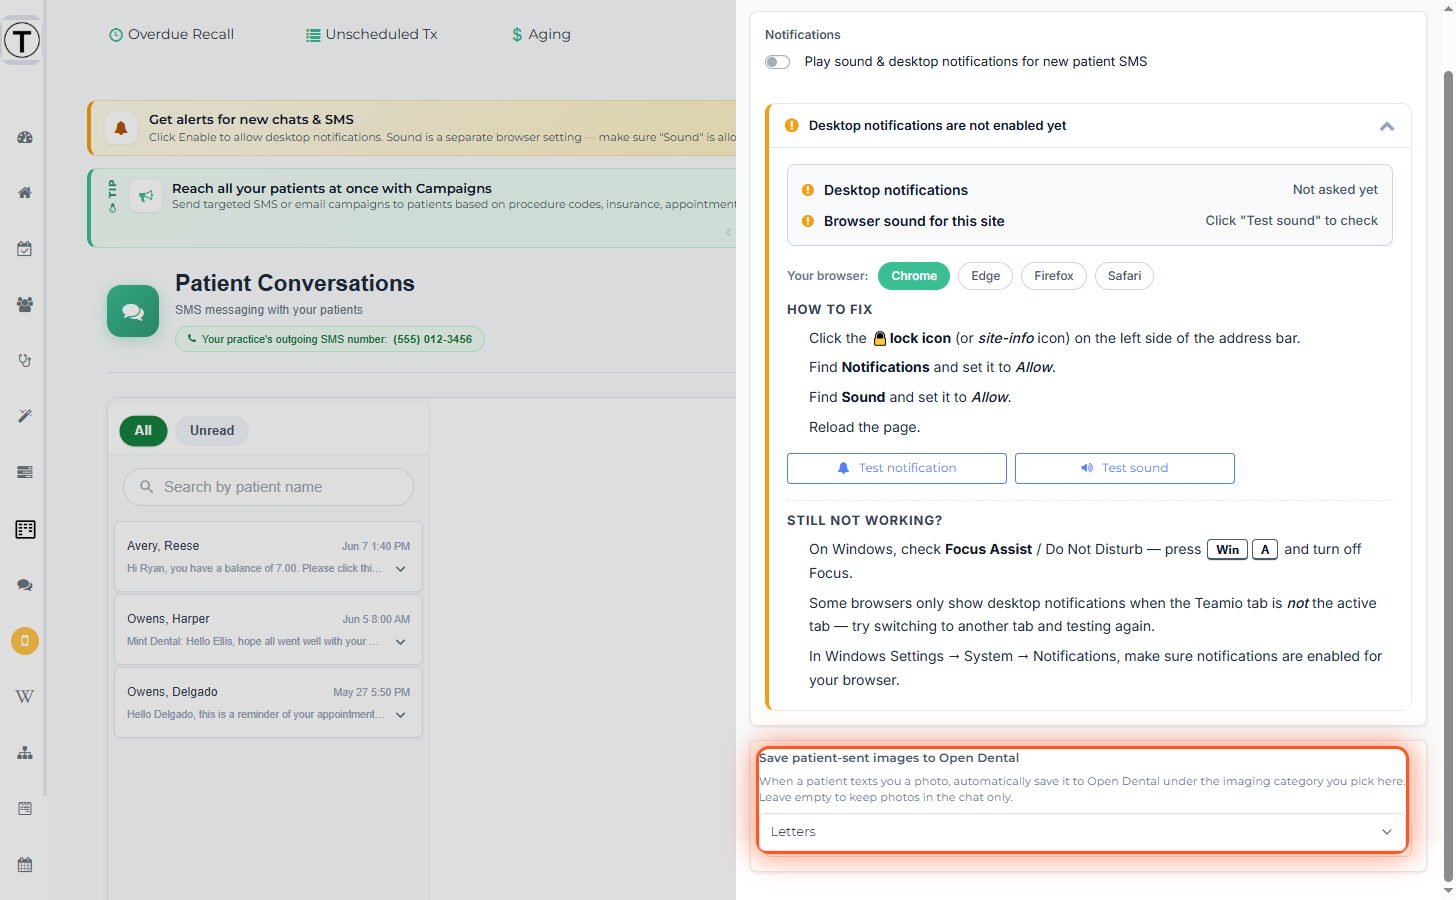
Task: Click the Teamio T logo
Action: (x=22, y=41)
